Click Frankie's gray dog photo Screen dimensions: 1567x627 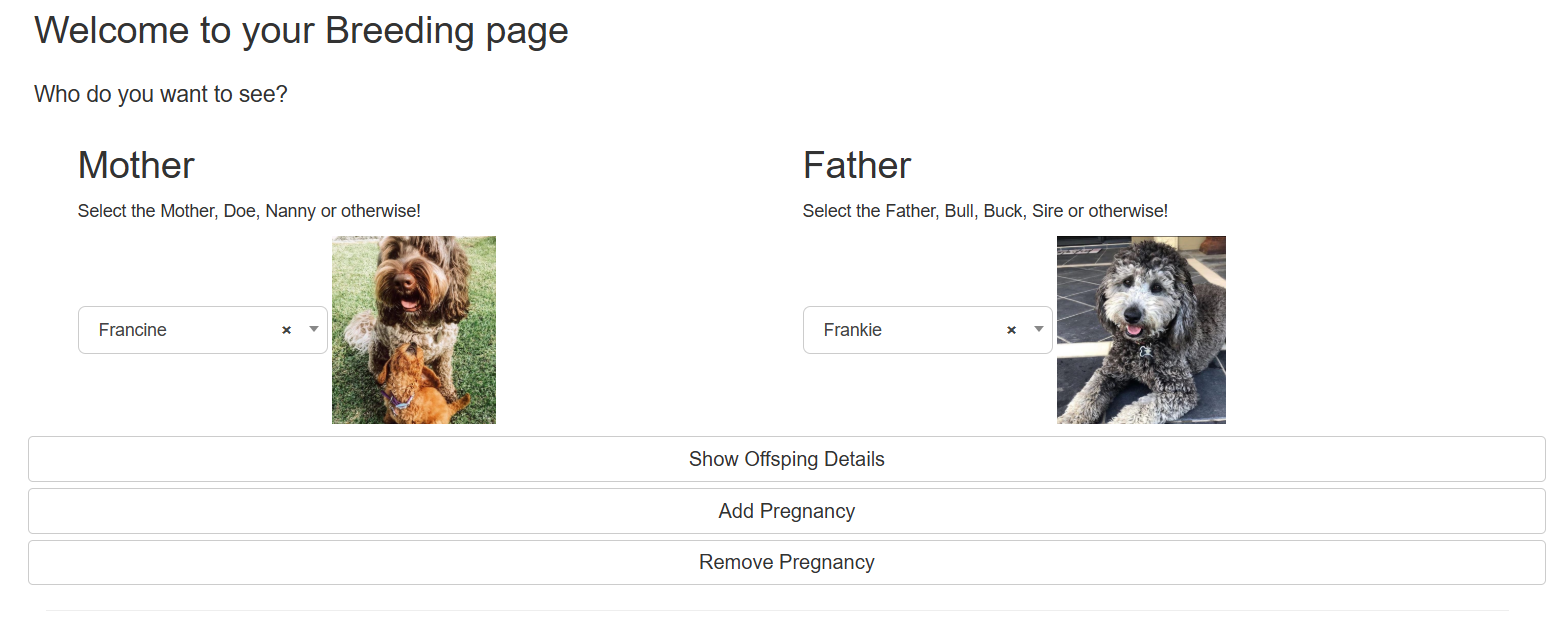tap(1141, 330)
